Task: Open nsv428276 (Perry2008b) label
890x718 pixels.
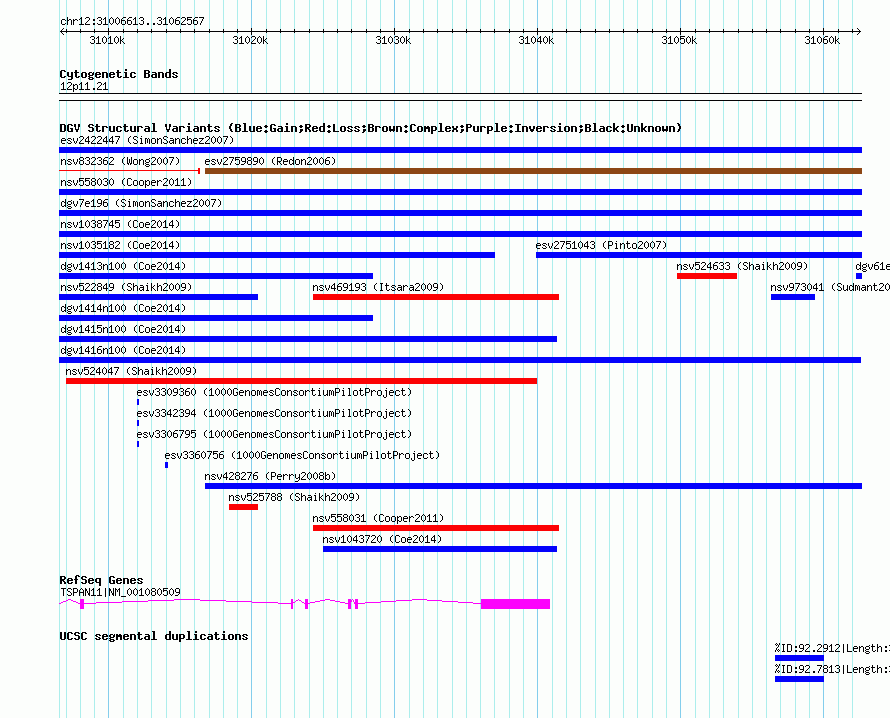Action: 270,476
